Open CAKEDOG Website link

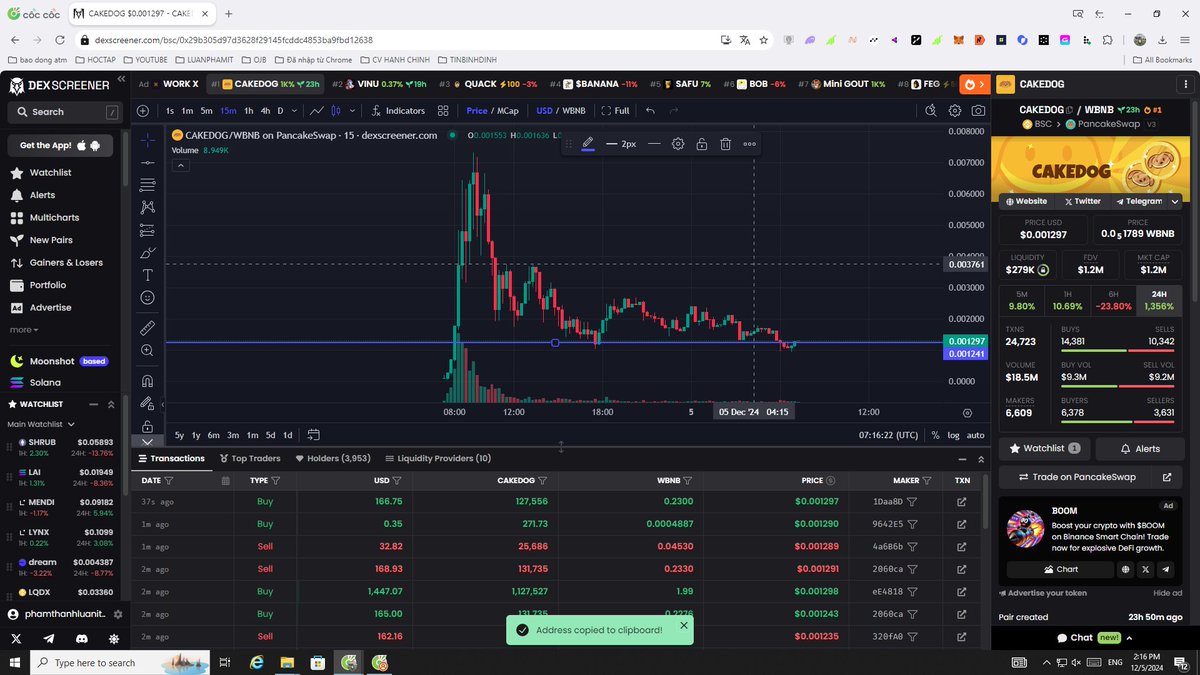(x=1026, y=201)
